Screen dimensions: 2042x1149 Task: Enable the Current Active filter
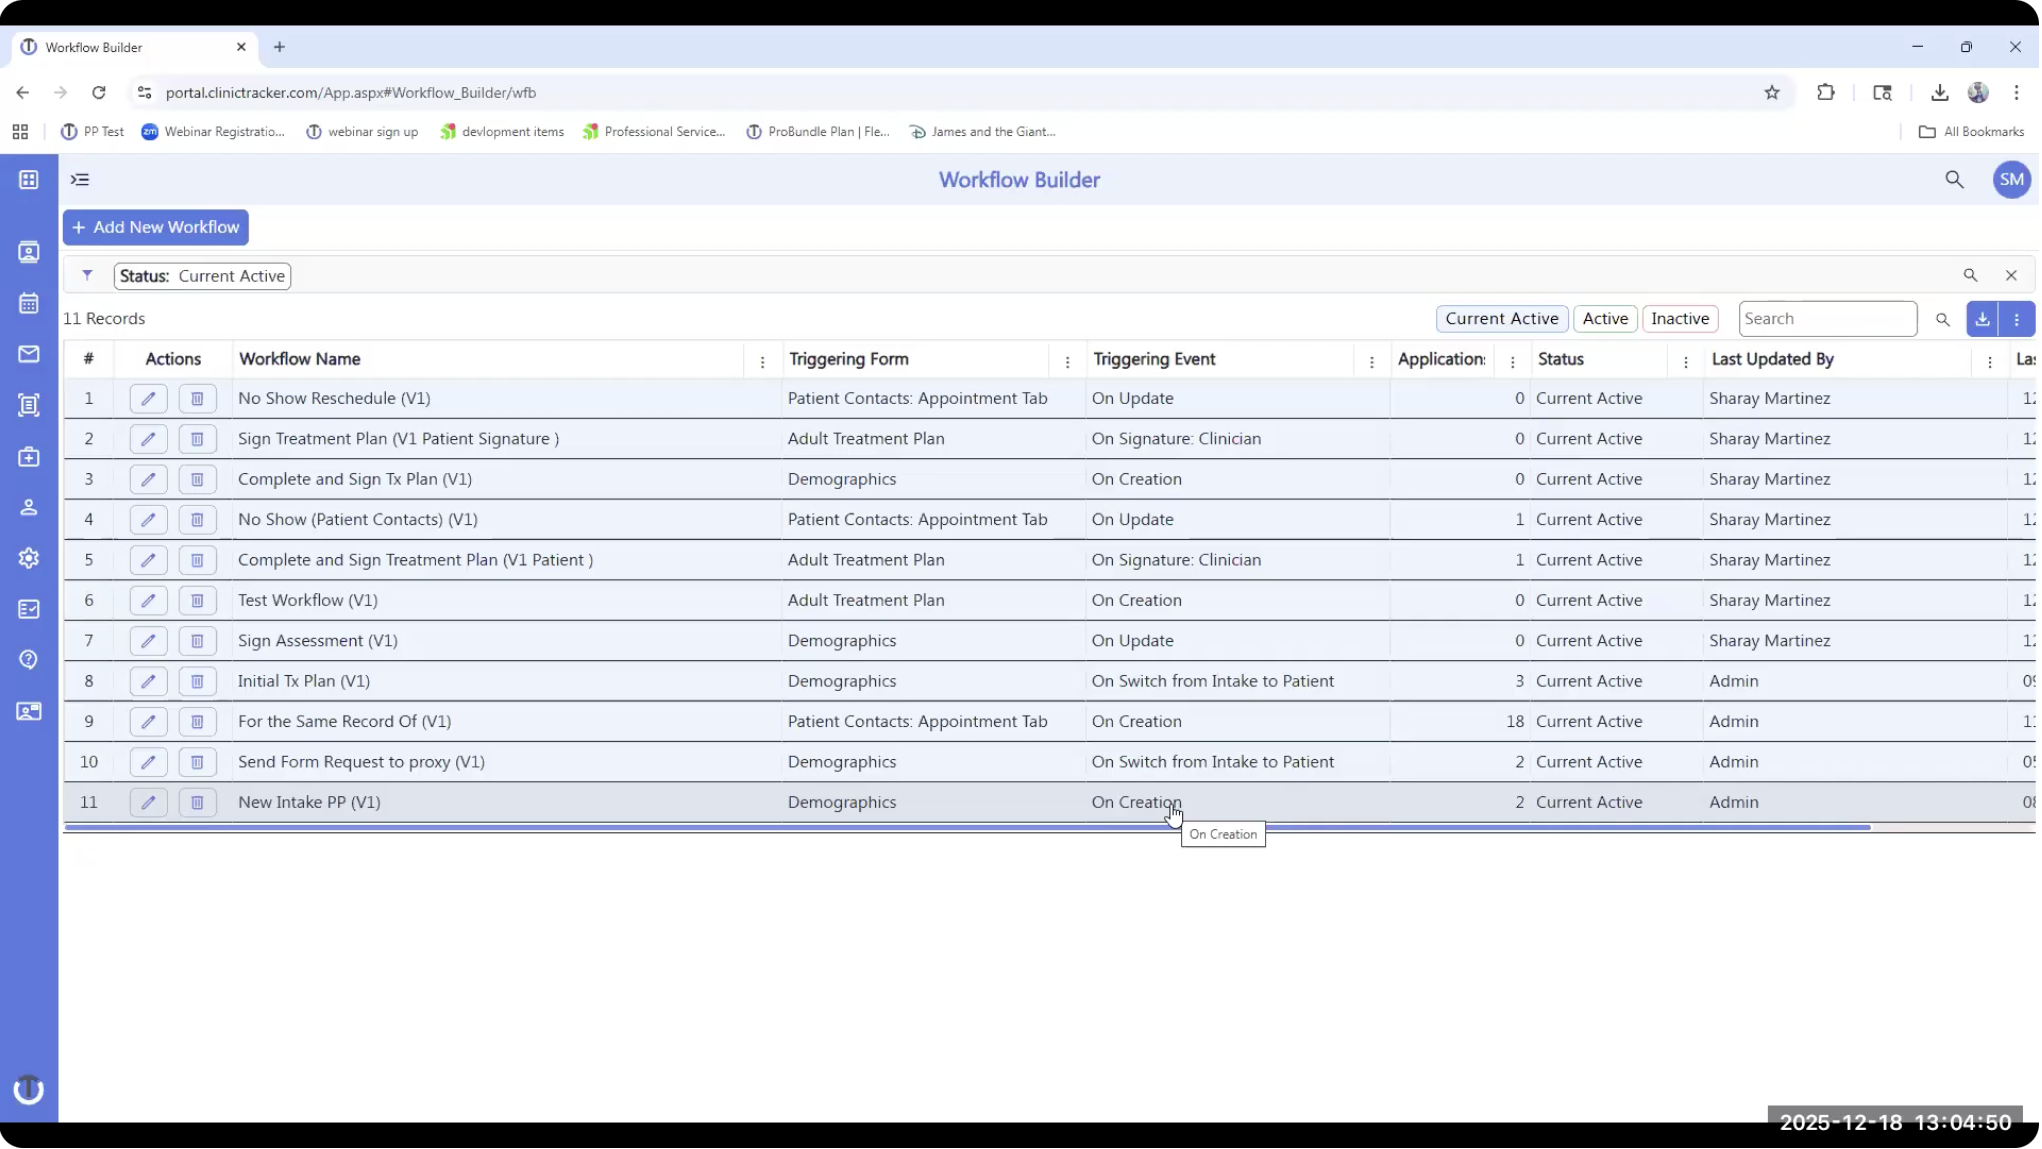[x=1501, y=318]
